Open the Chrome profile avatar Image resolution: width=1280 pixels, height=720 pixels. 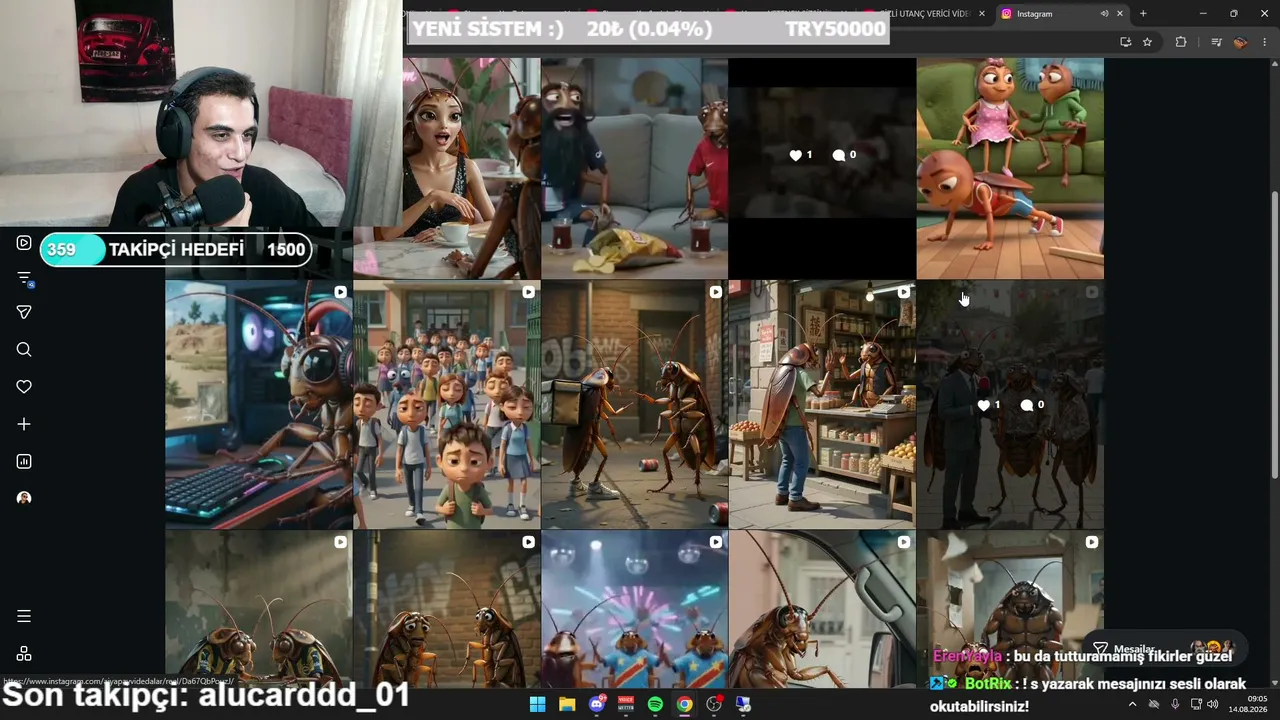[1240, 42]
